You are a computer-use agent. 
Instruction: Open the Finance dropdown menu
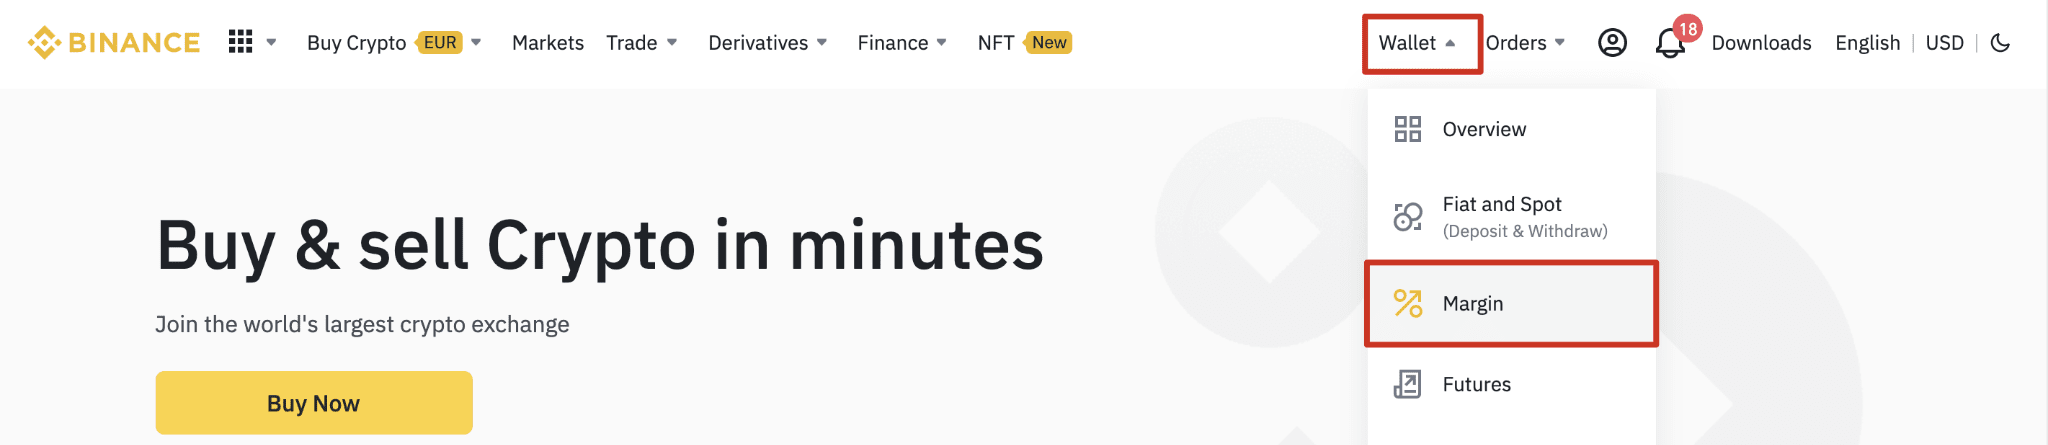point(902,43)
